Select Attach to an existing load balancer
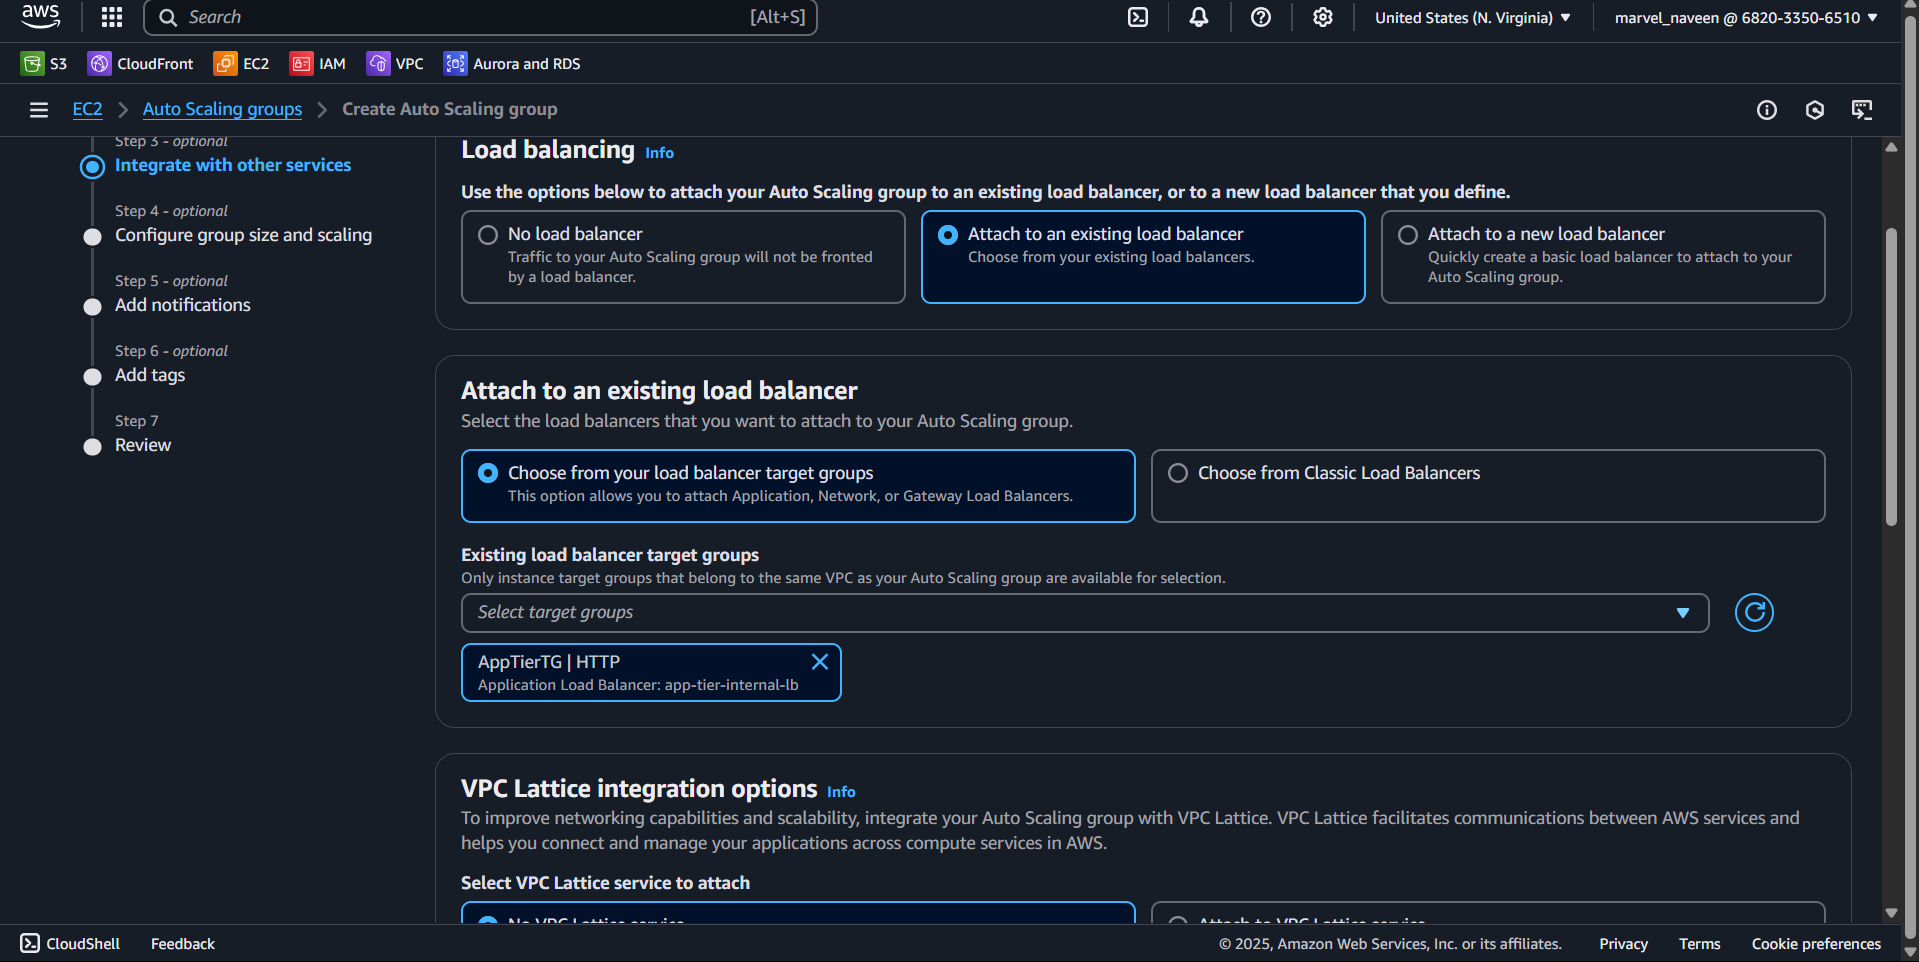Viewport: 1919px width, 962px height. click(x=1143, y=257)
